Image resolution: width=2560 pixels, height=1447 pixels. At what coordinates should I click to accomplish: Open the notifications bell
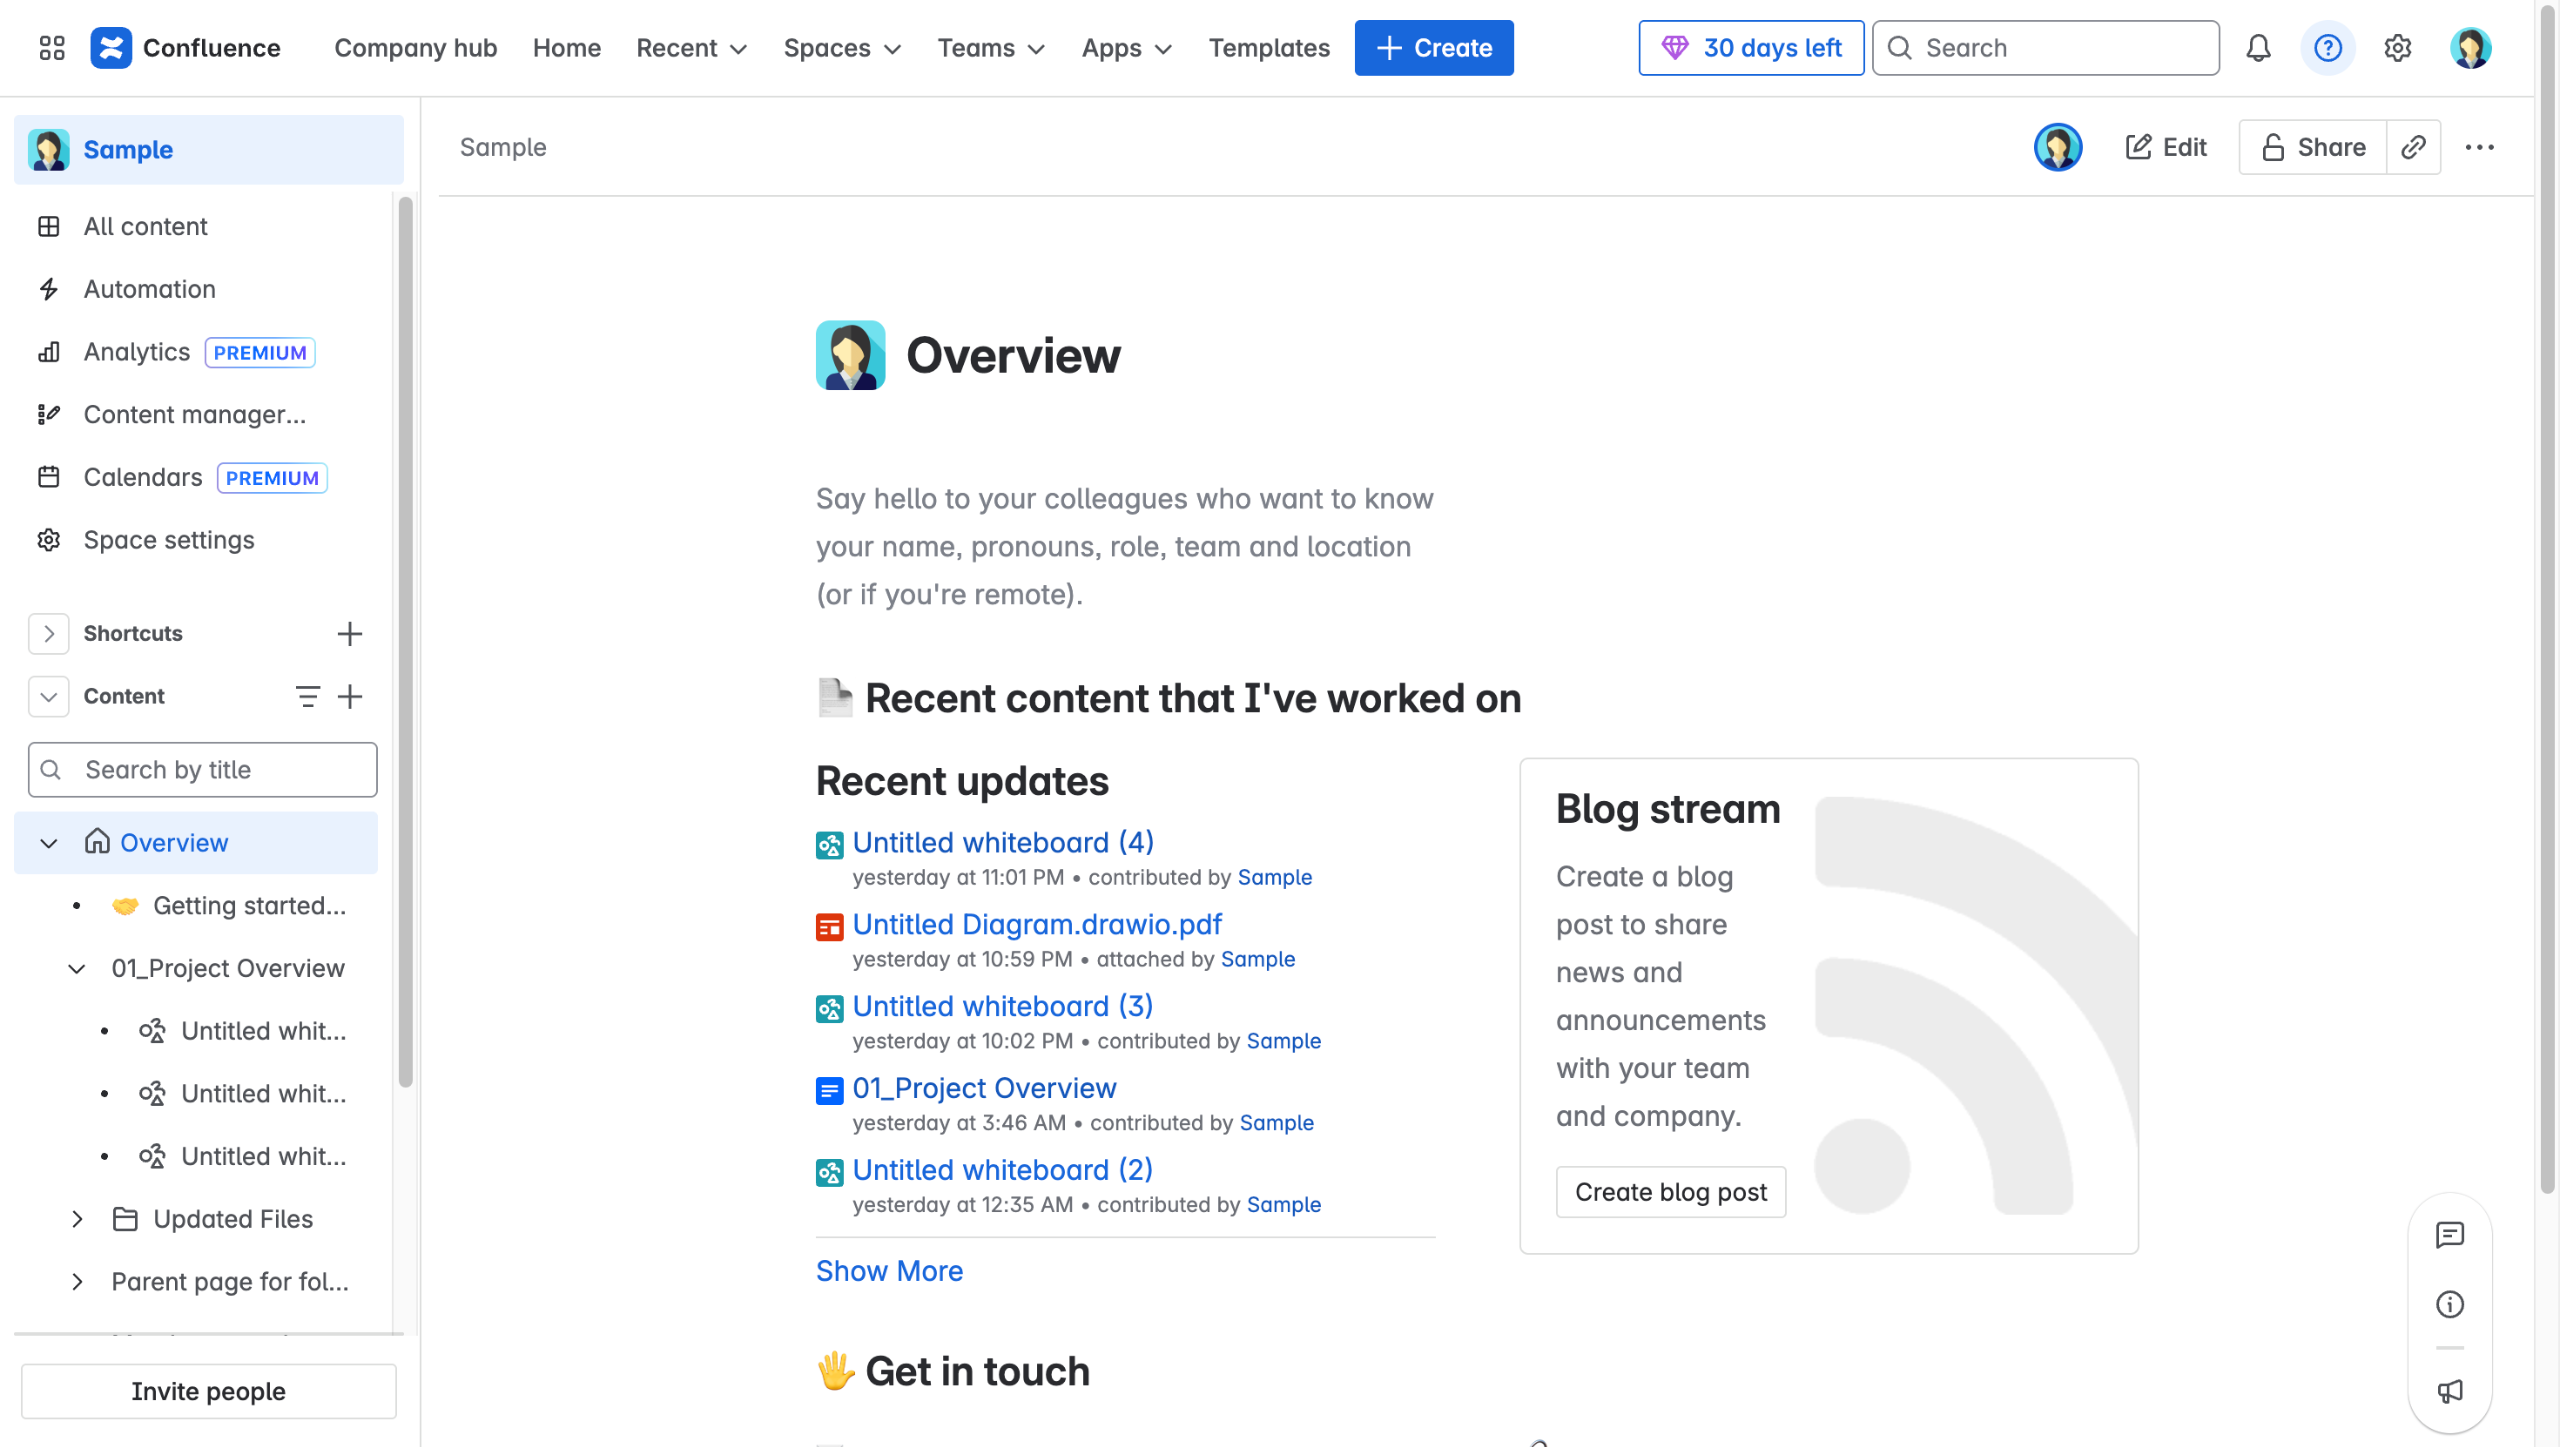point(2258,48)
